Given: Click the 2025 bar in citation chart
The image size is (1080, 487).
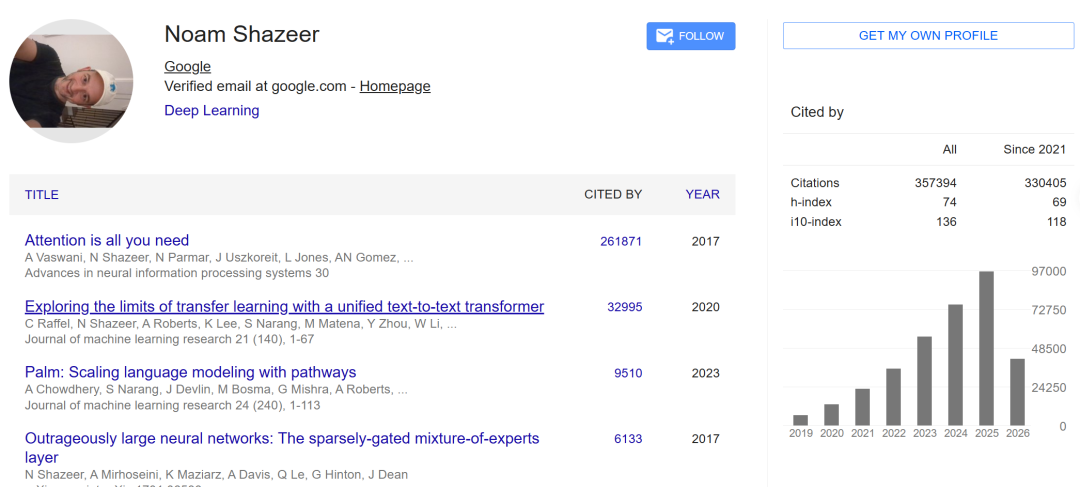Looking at the screenshot, I should pyautogui.click(x=986, y=349).
